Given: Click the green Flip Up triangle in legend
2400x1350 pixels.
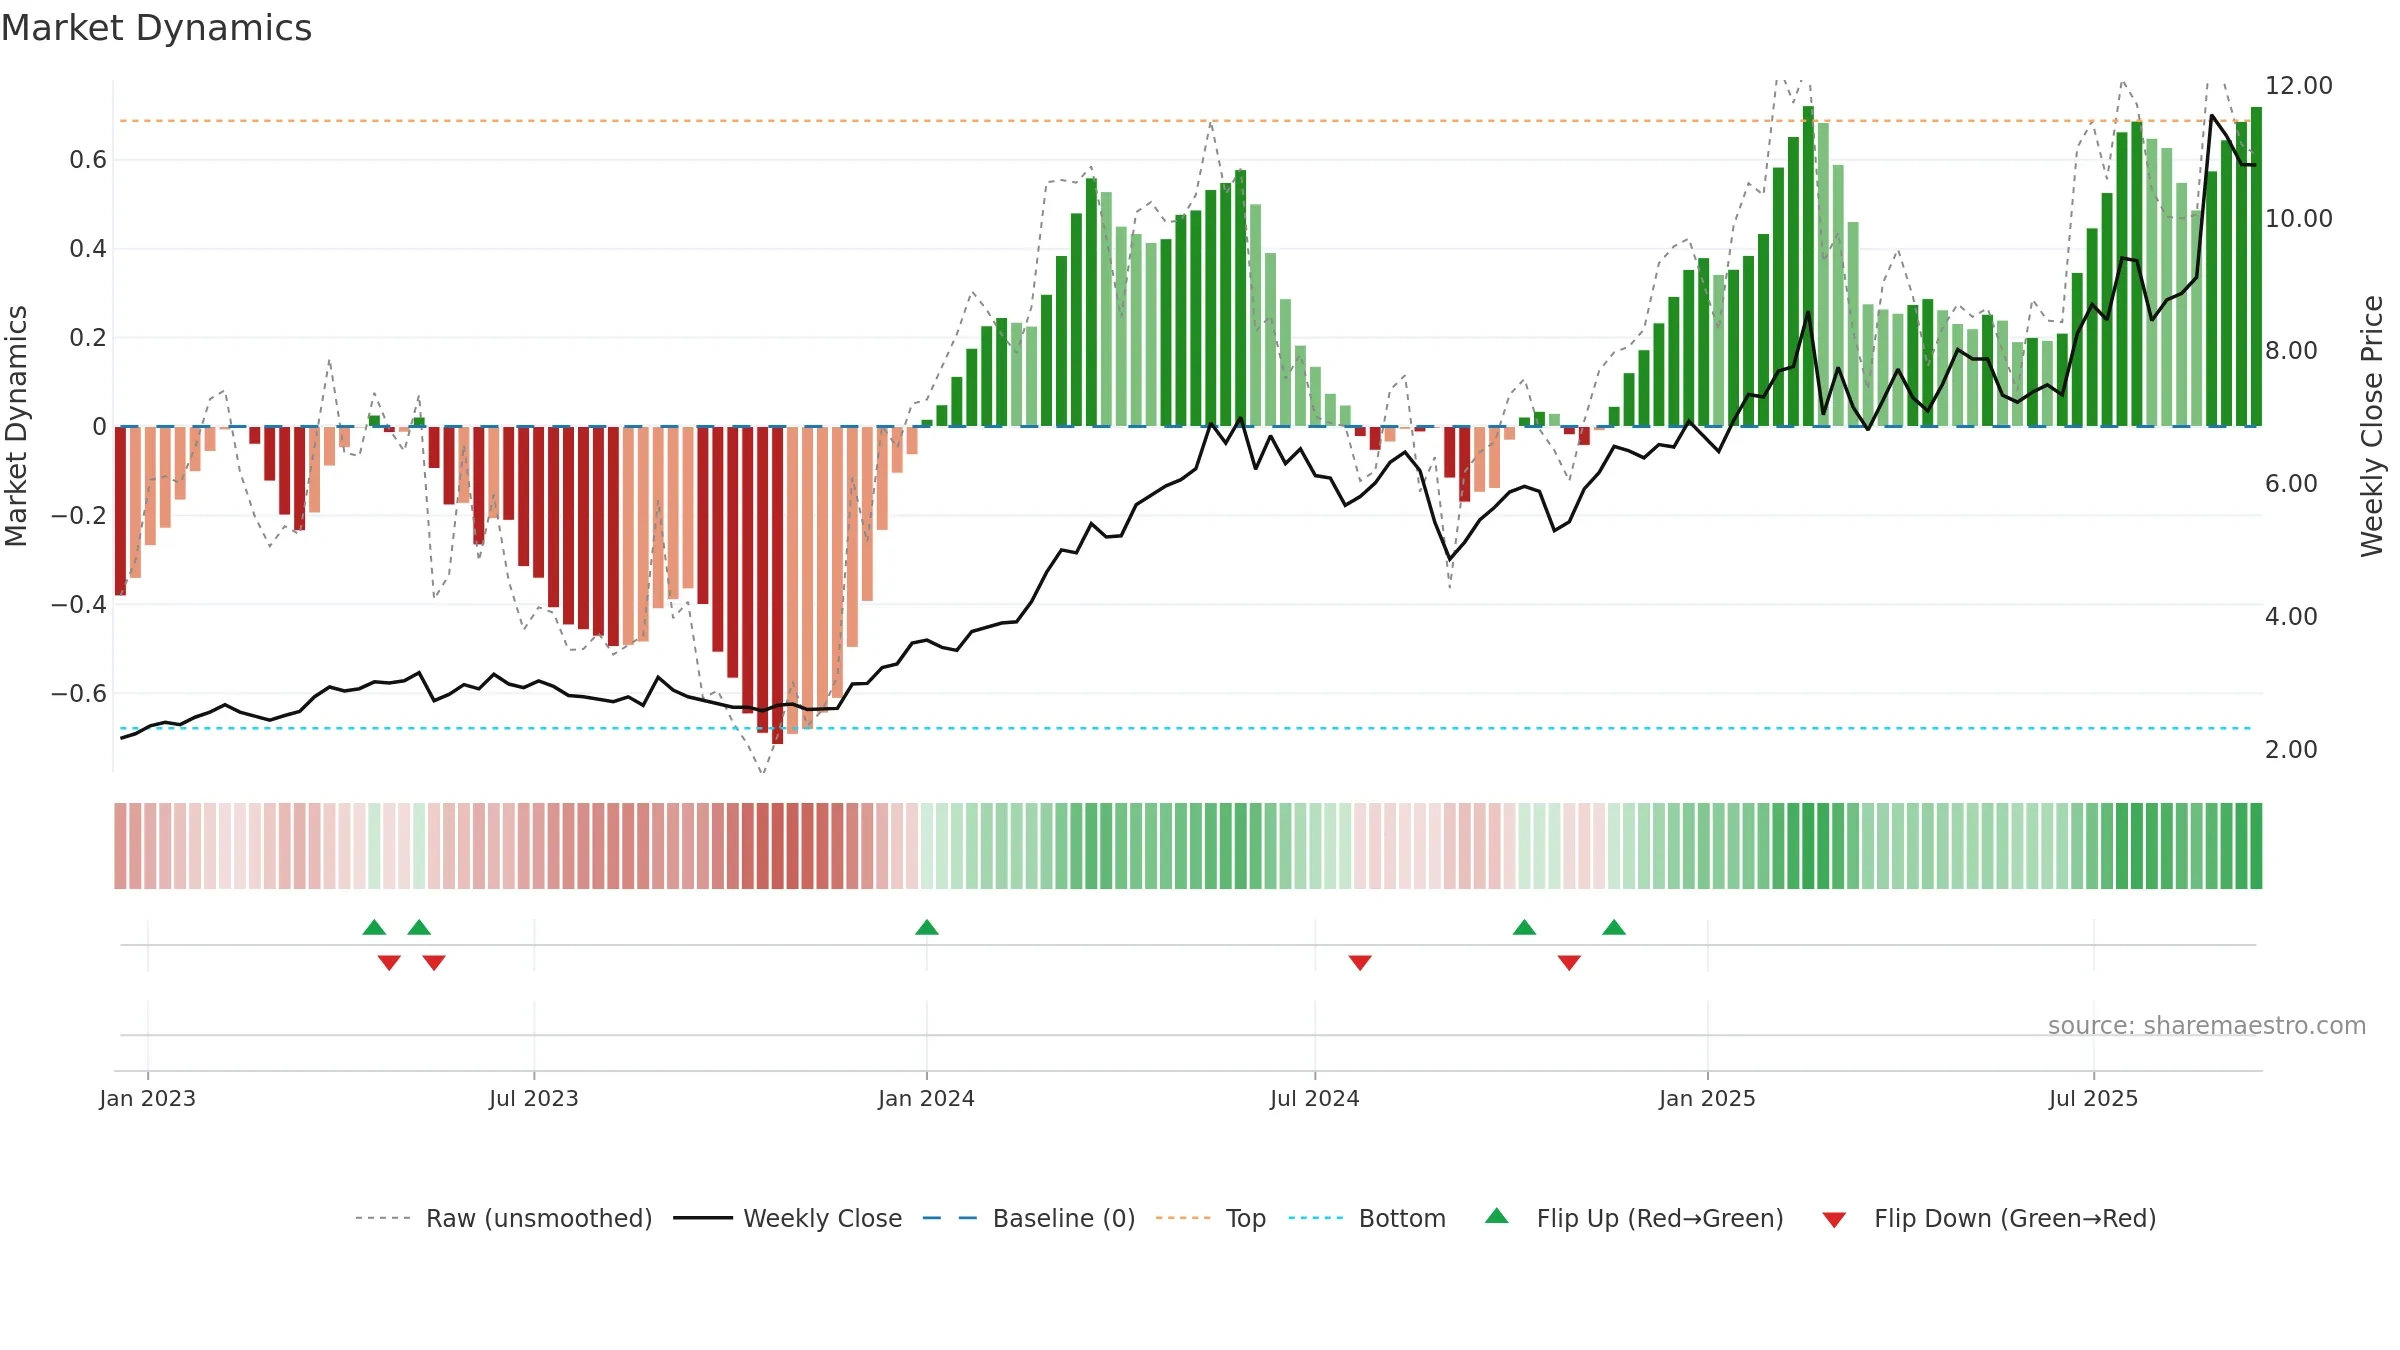Looking at the screenshot, I should 1497,1216.
